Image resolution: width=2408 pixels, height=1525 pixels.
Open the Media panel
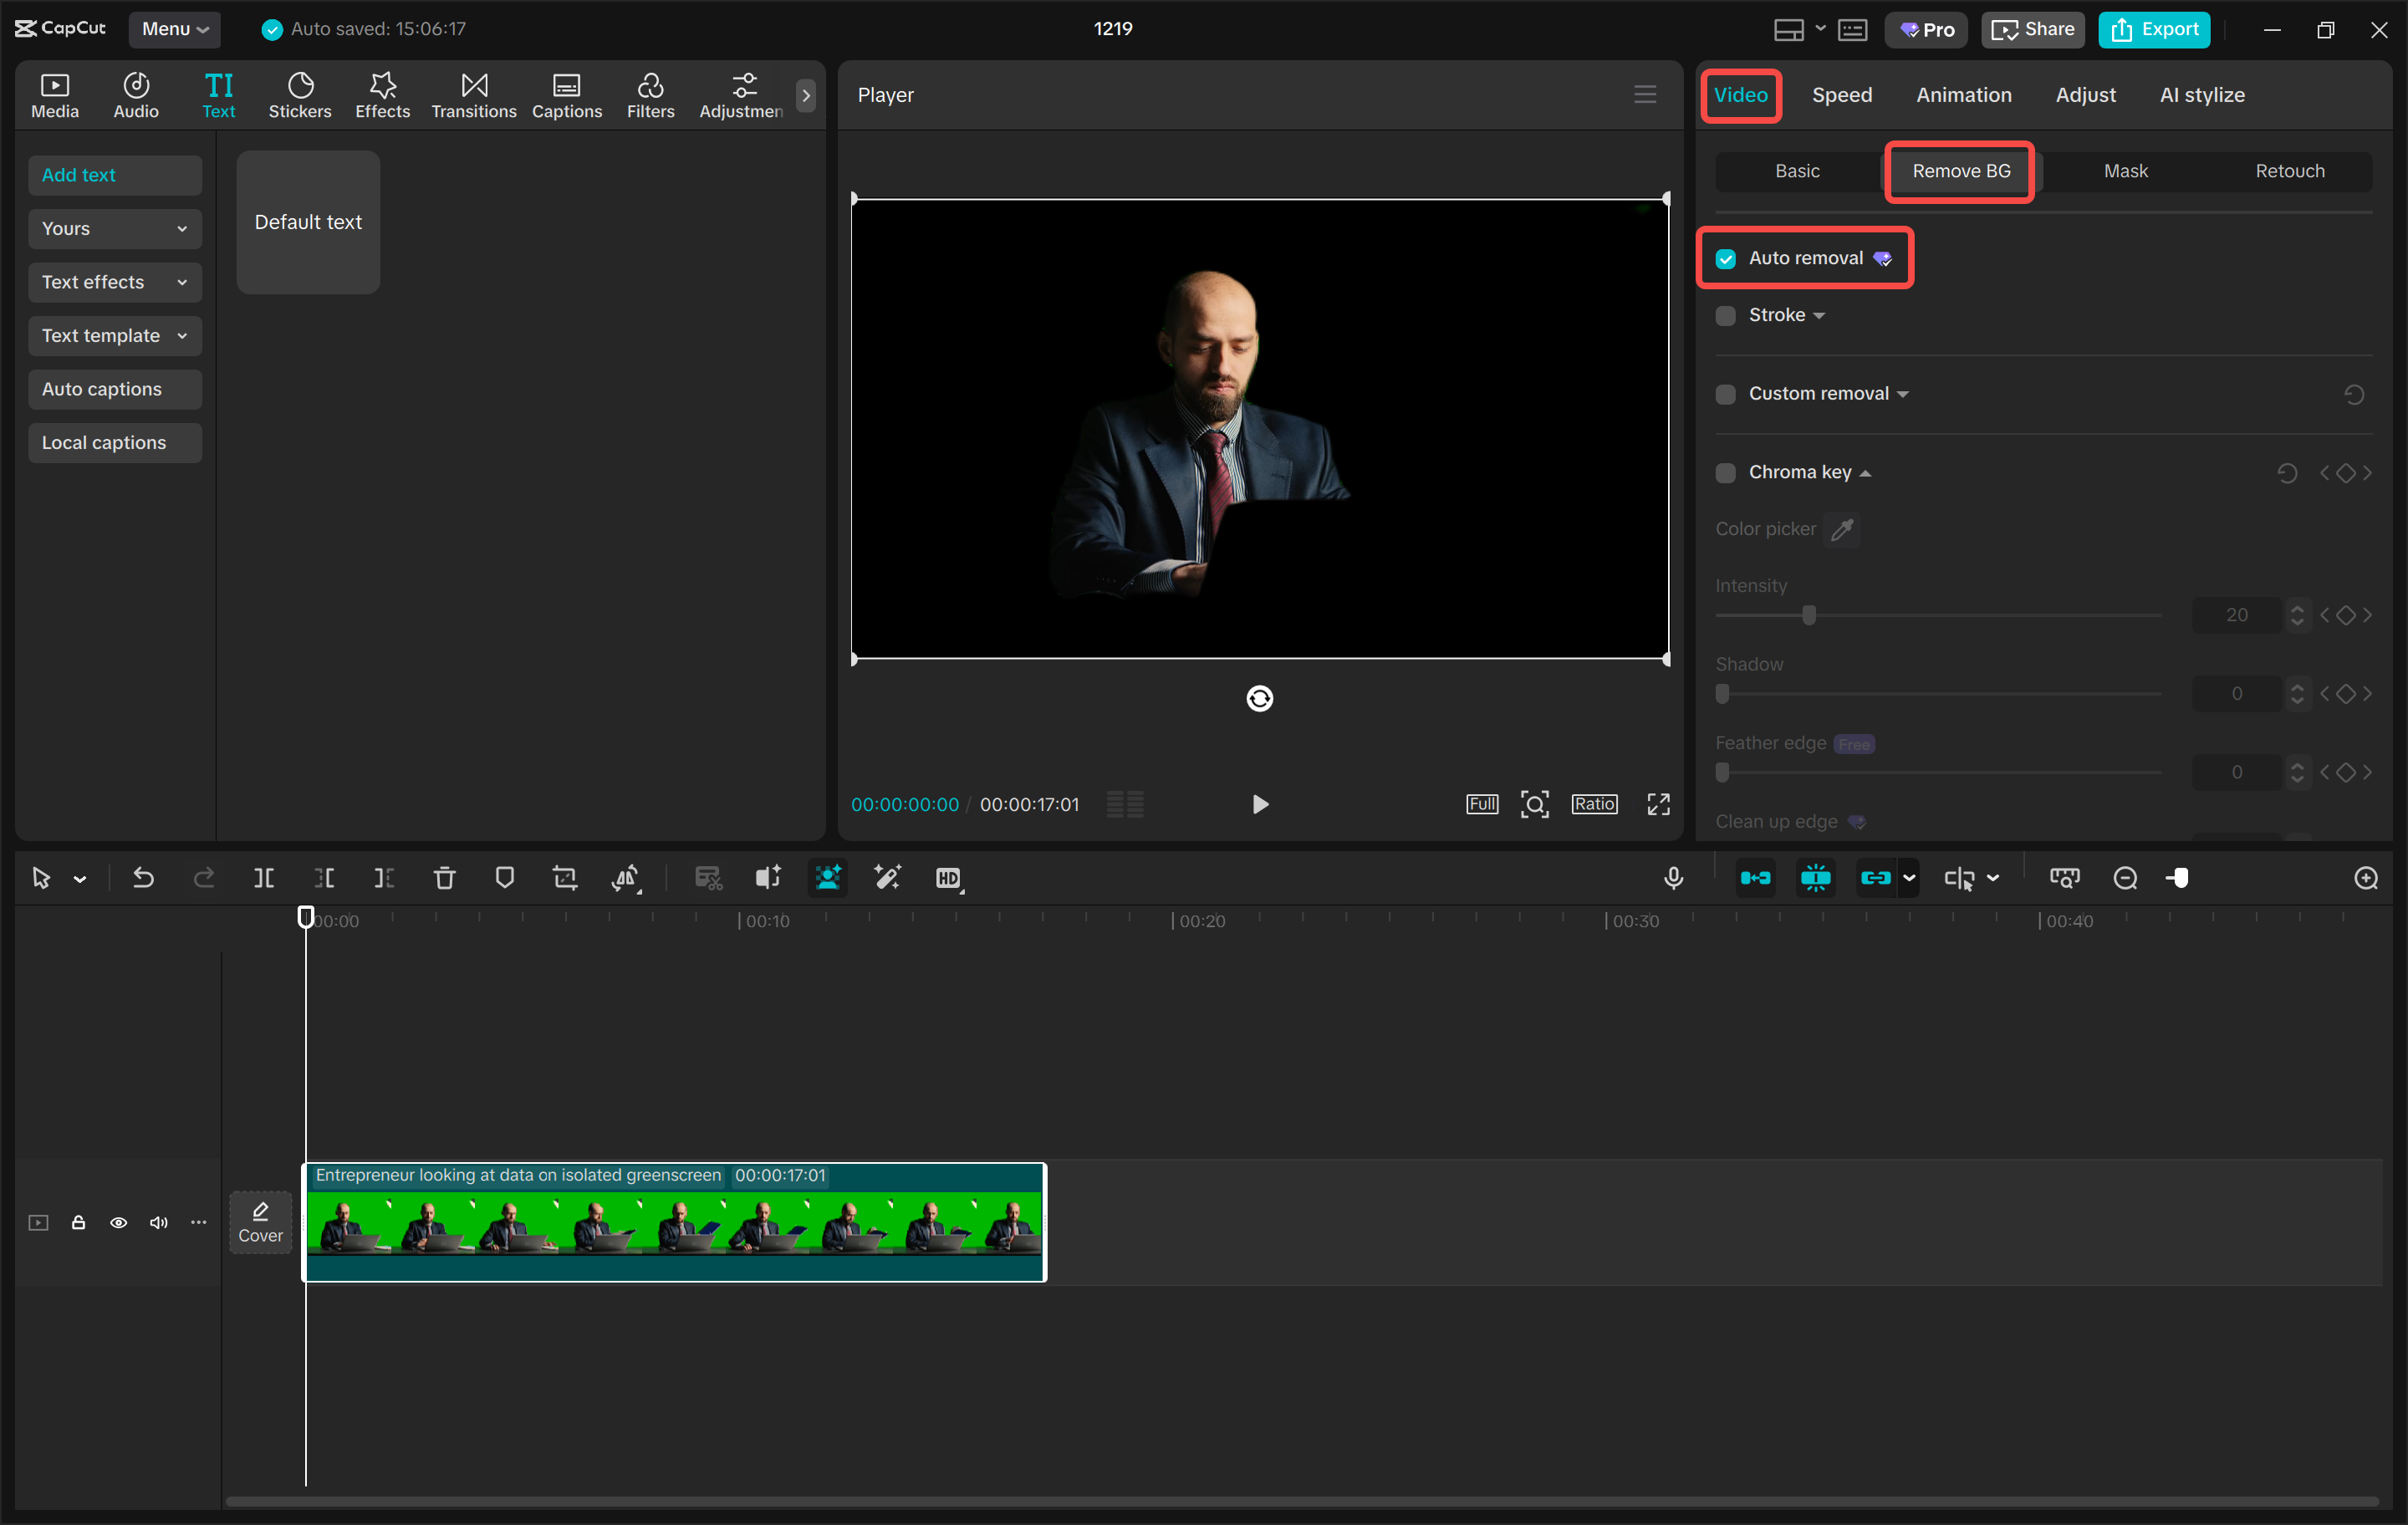click(x=54, y=95)
